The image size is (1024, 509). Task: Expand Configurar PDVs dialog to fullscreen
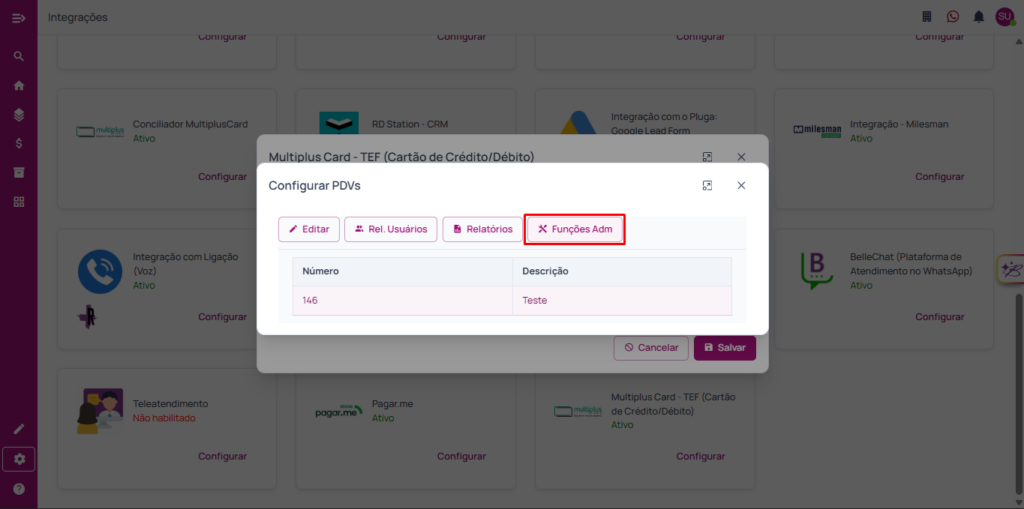(707, 185)
